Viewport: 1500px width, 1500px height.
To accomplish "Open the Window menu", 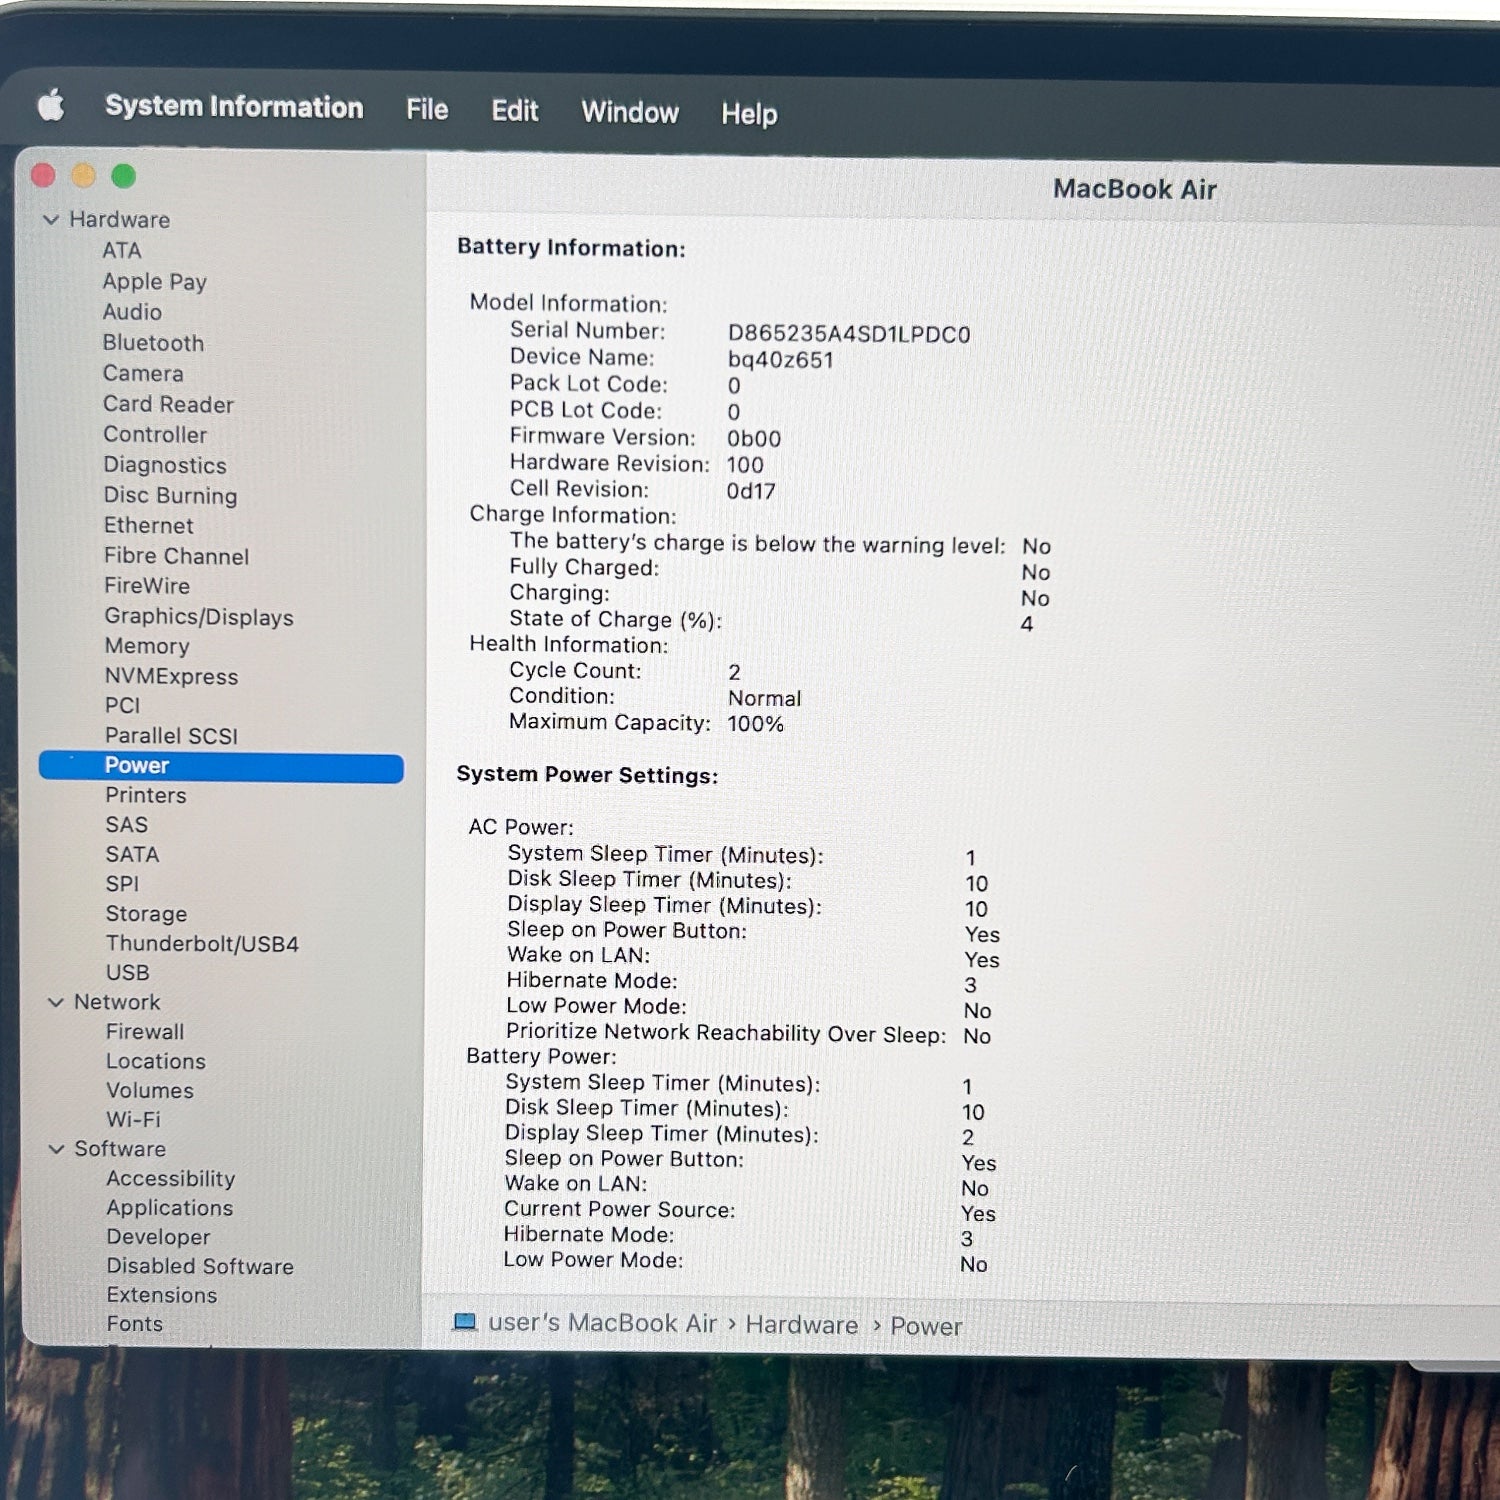I will tap(630, 112).
